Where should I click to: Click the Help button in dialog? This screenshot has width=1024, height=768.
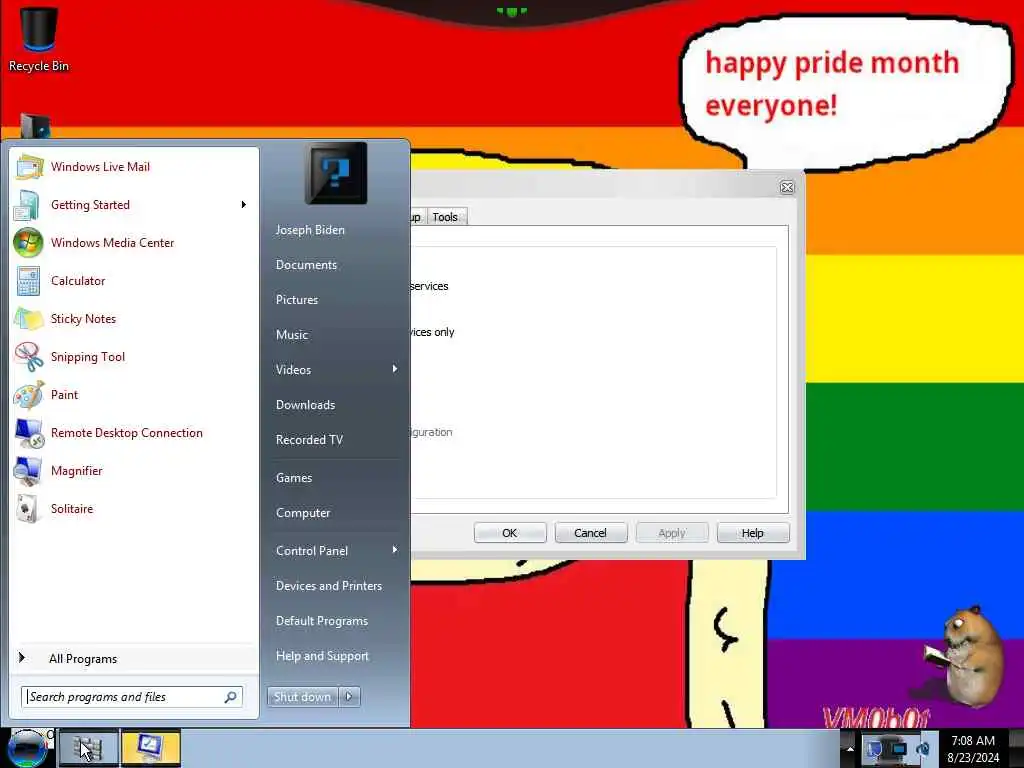pos(753,533)
